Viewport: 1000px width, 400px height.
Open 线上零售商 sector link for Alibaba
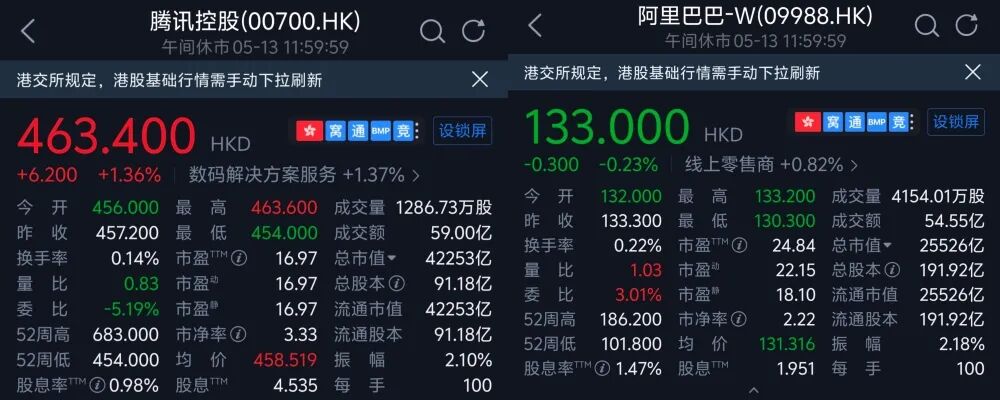(x=772, y=165)
